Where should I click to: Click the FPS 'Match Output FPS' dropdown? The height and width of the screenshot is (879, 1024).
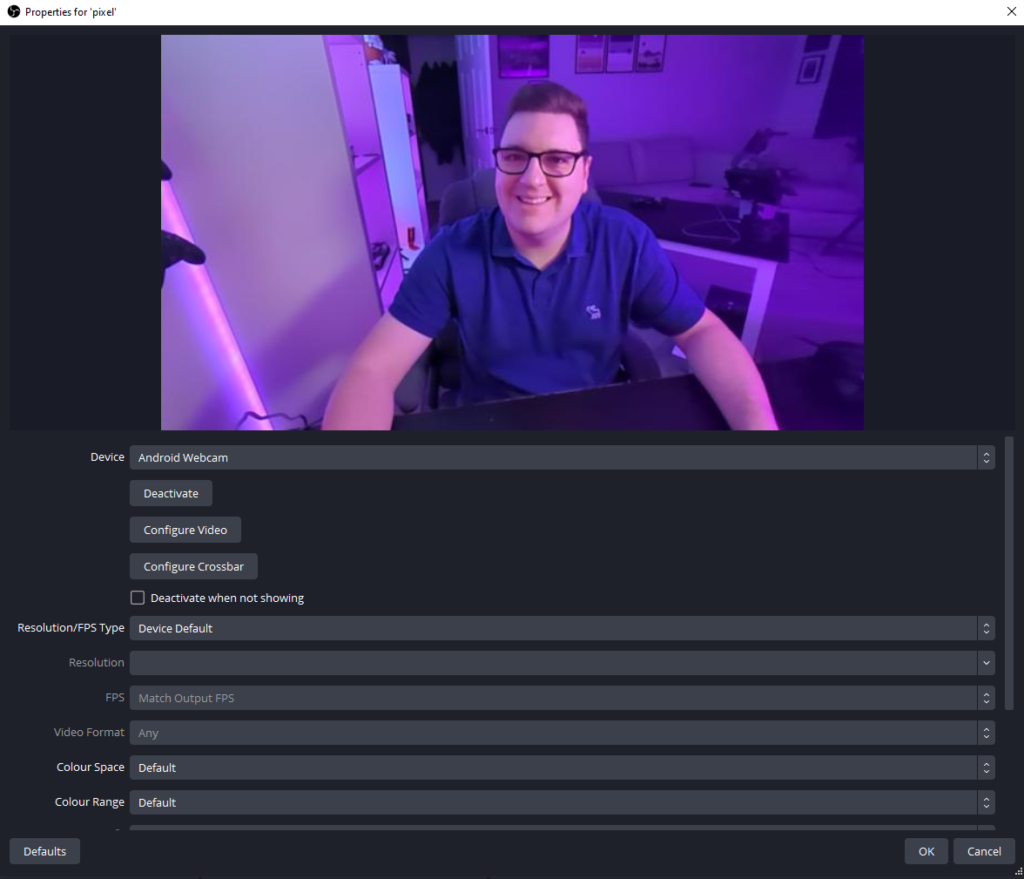(x=561, y=698)
